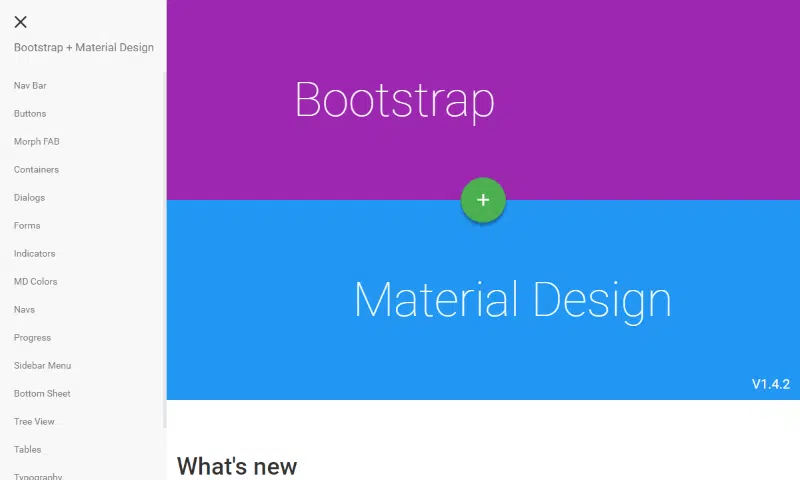Viewport: 800px width, 480px height.
Task: Click the What's new heading
Action: point(237,466)
